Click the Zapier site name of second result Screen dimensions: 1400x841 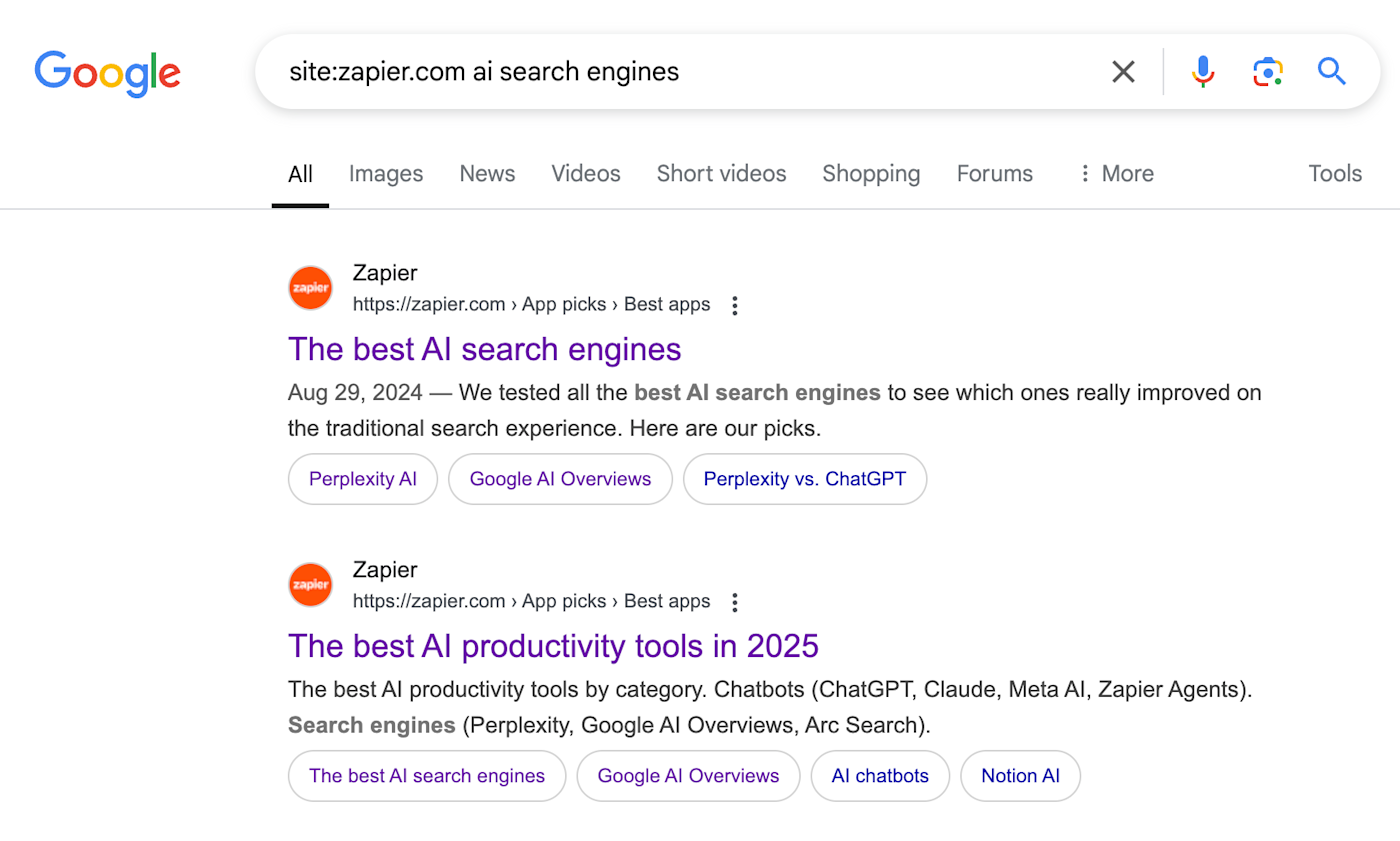click(385, 570)
